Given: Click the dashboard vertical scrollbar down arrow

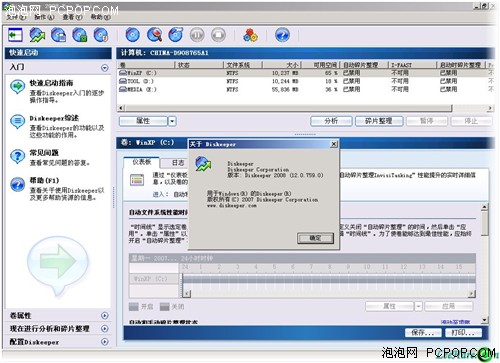Looking at the screenshot, I should pyautogui.click(x=485, y=320).
